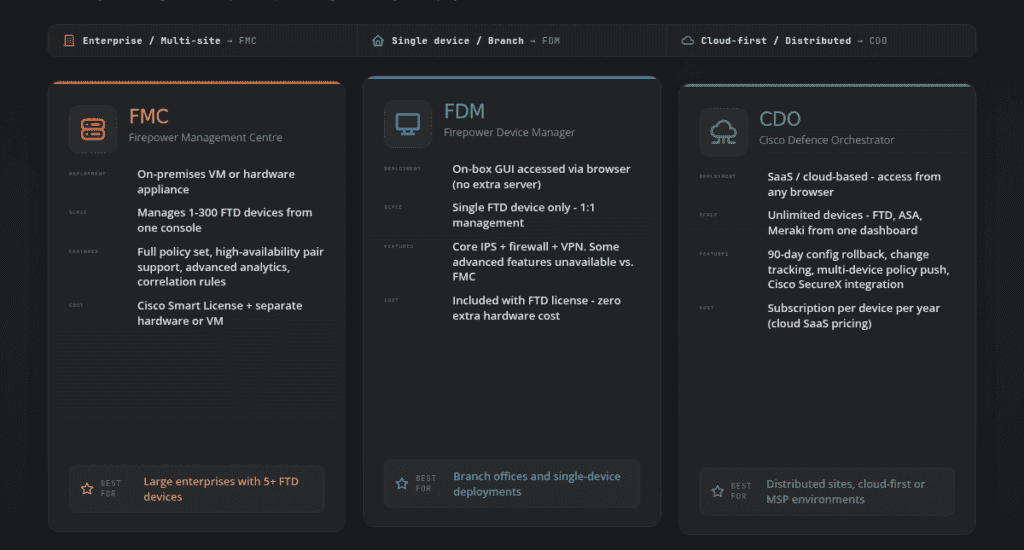Click the Cisco Defence Orchestrator subtitle
This screenshot has height=550, width=1024.
(x=827, y=140)
